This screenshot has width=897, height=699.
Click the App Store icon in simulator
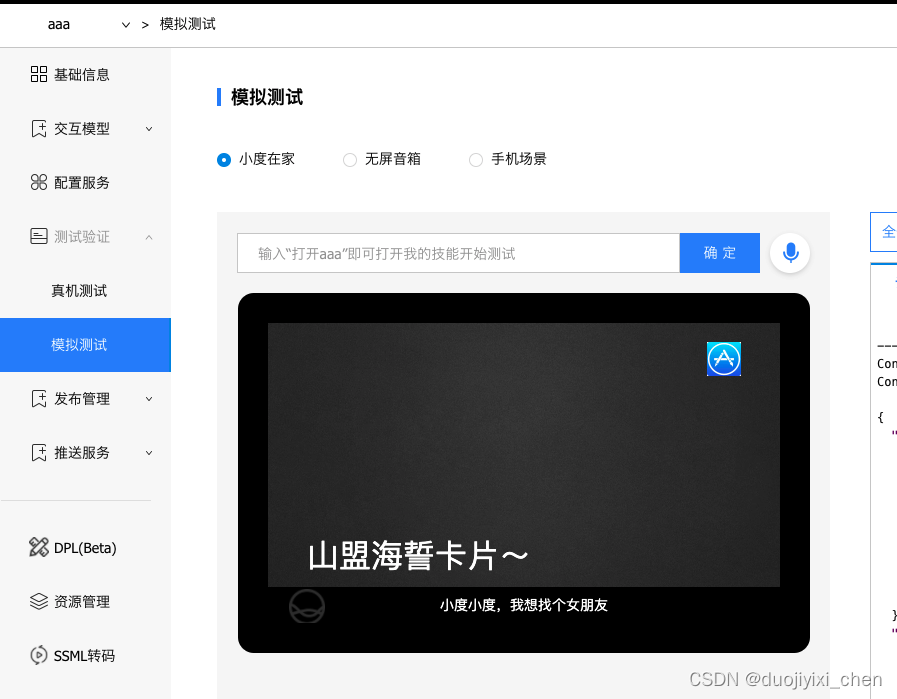coord(724,359)
